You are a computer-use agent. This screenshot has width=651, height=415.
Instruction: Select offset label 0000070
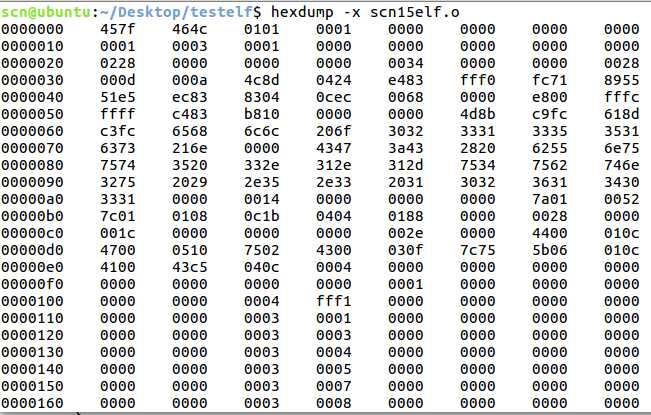(x=32, y=148)
